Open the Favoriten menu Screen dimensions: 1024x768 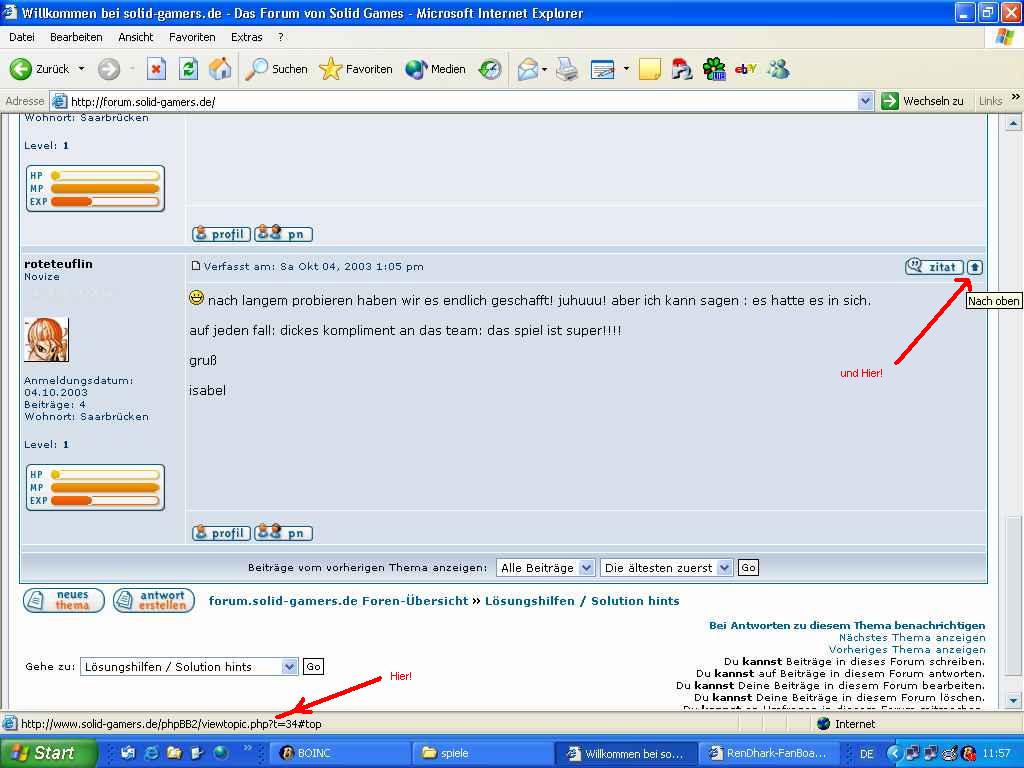click(192, 37)
